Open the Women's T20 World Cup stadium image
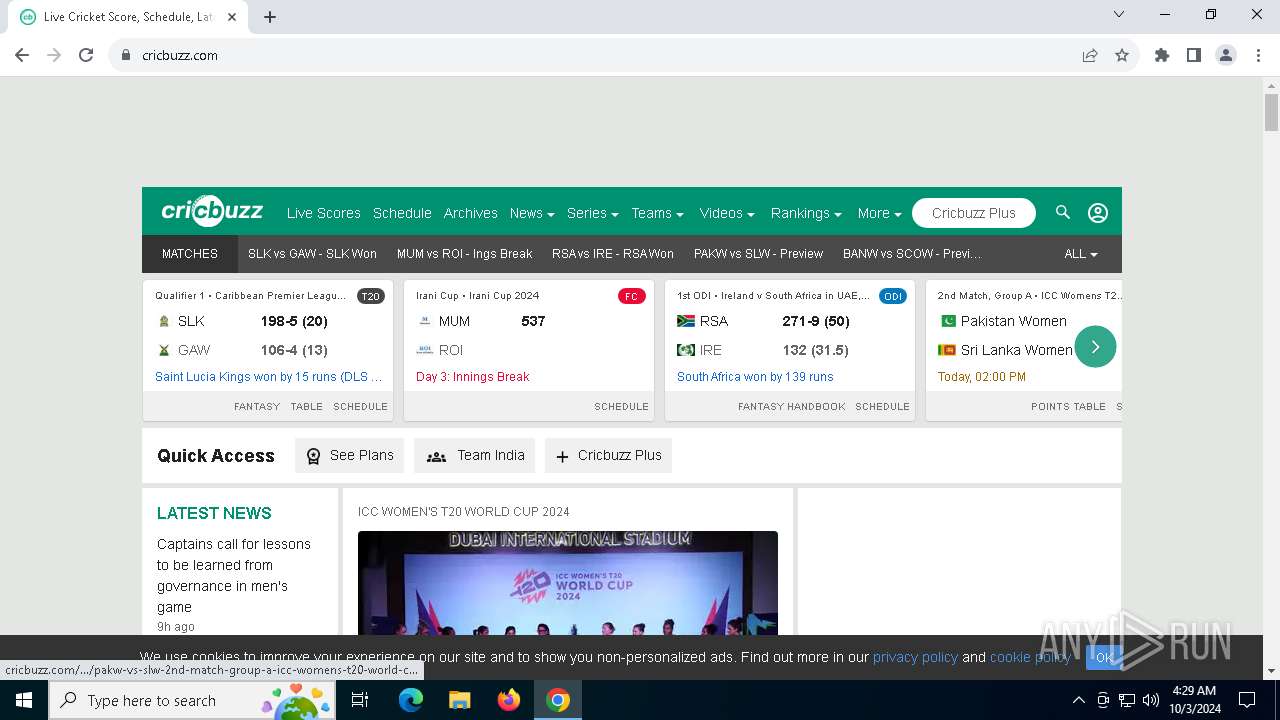Viewport: 1280px width, 720px height. point(568,583)
